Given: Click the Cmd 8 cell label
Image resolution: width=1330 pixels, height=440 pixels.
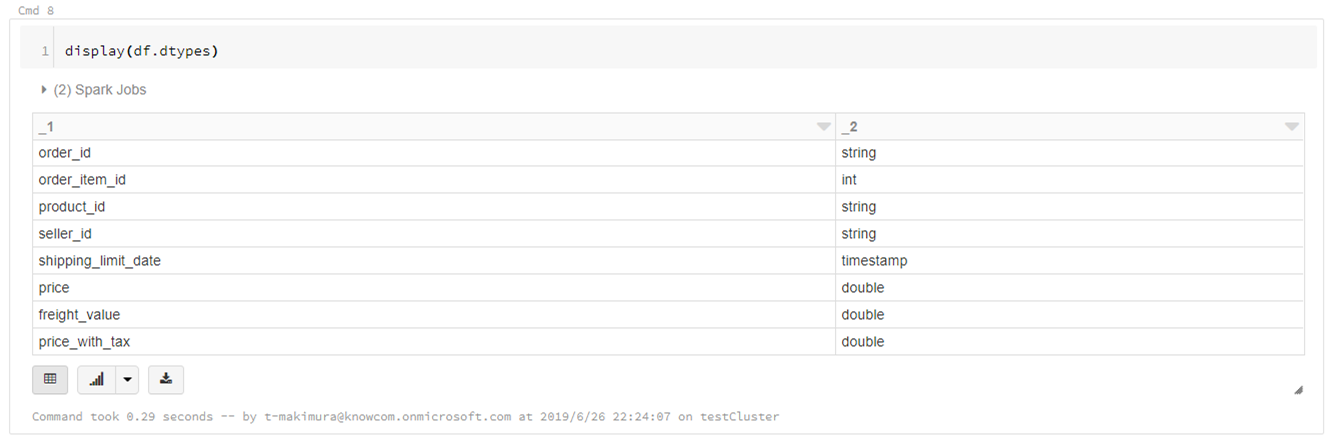Looking at the screenshot, I should coord(36,10).
